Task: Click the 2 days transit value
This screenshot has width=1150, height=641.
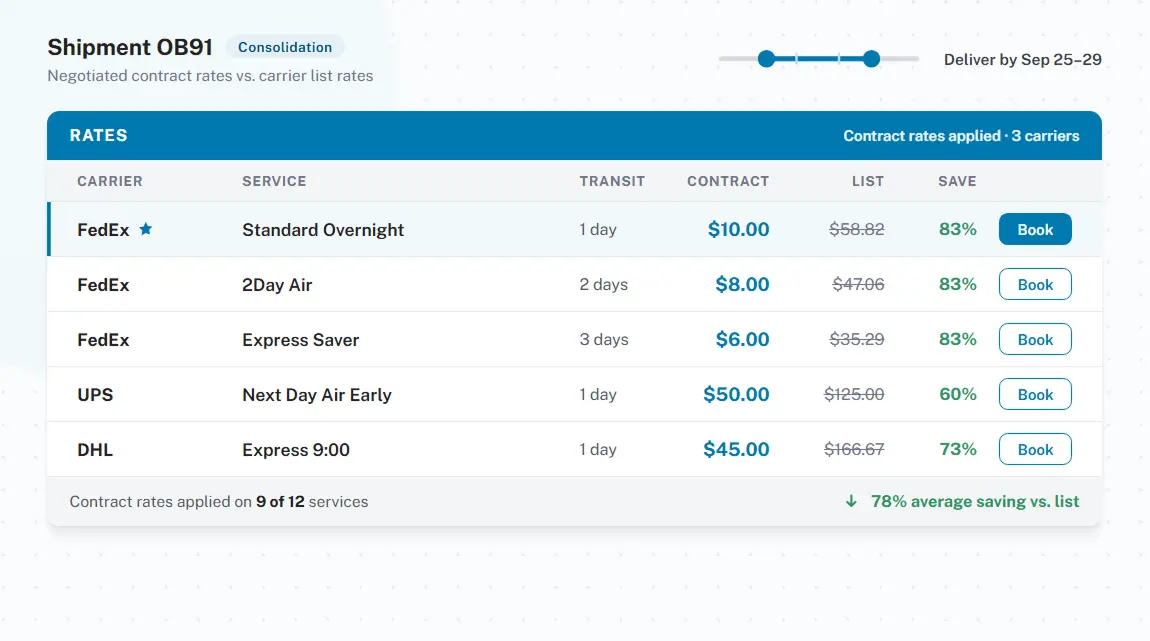Action: [x=604, y=285]
